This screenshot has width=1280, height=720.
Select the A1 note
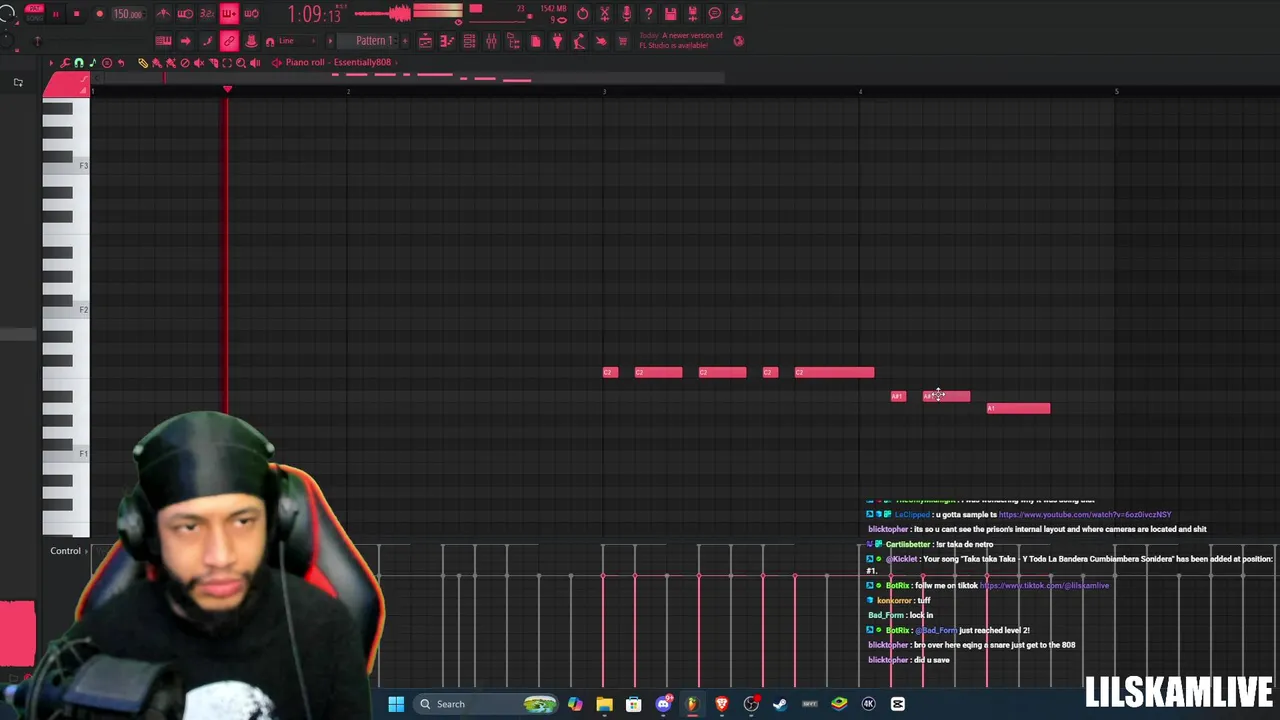click(x=1018, y=408)
